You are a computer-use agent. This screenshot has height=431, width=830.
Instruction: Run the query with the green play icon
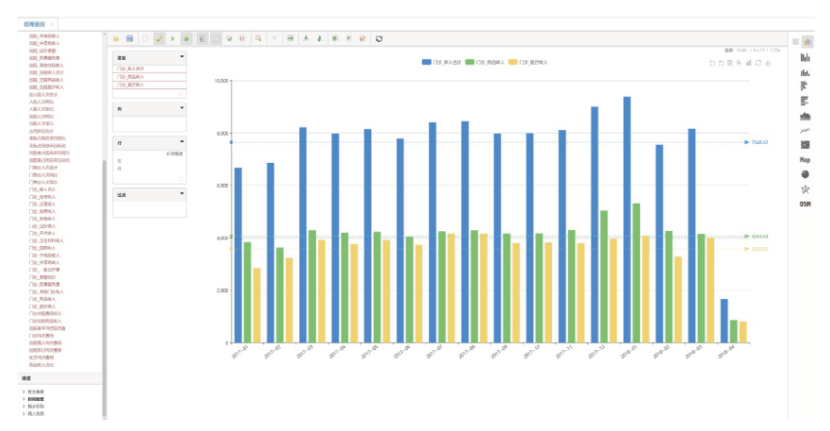pos(173,38)
